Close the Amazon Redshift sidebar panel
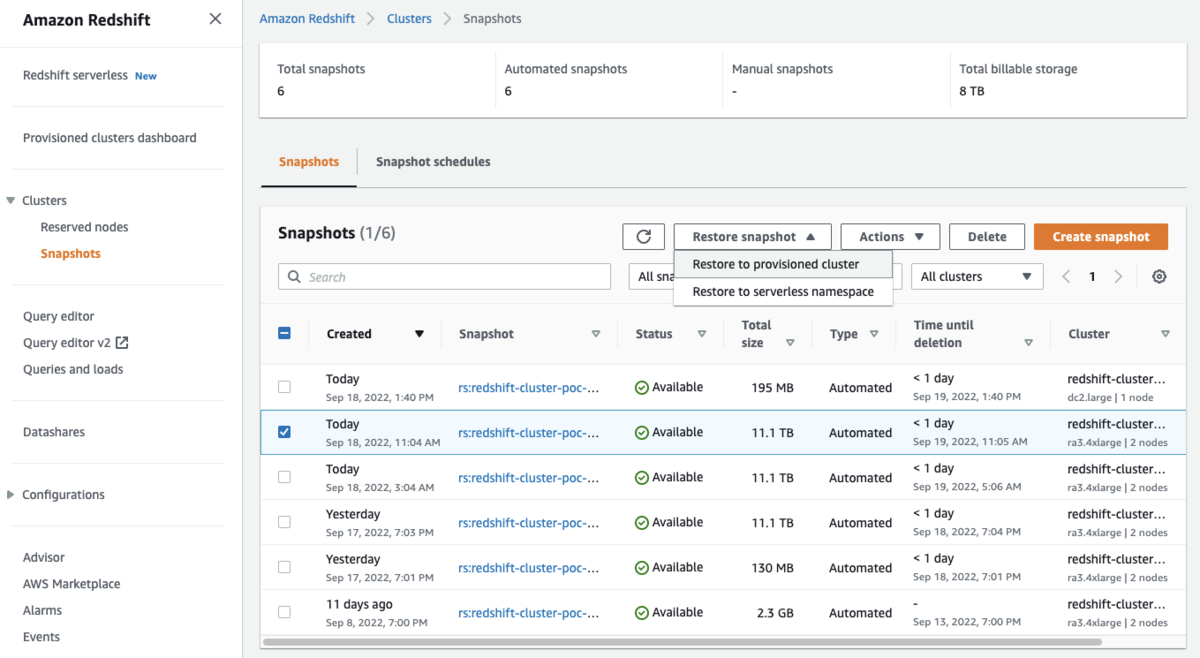This screenshot has height=658, width=1200. (215, 19)
